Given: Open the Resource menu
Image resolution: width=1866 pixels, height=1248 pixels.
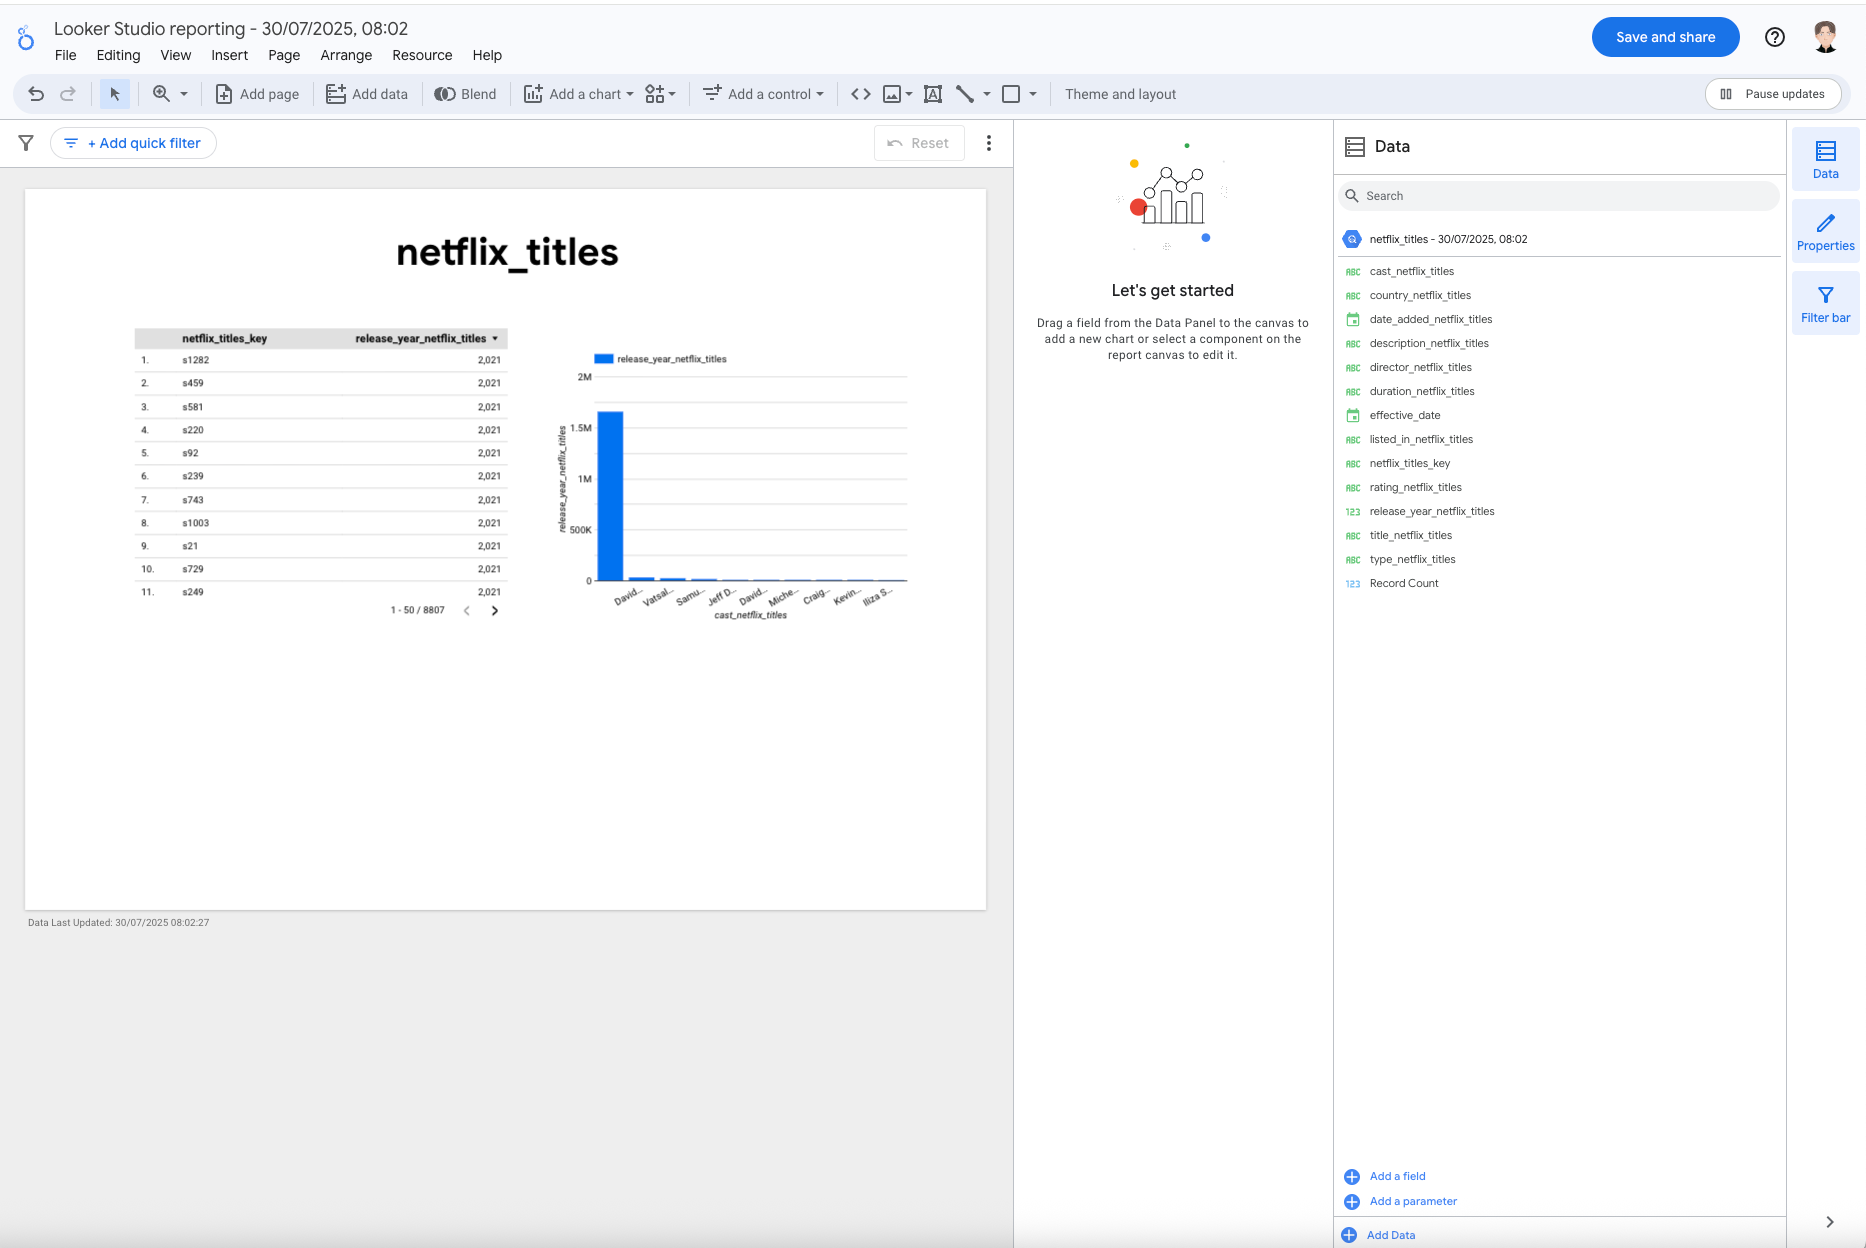Looking at the screenshot, I should 422,55.
